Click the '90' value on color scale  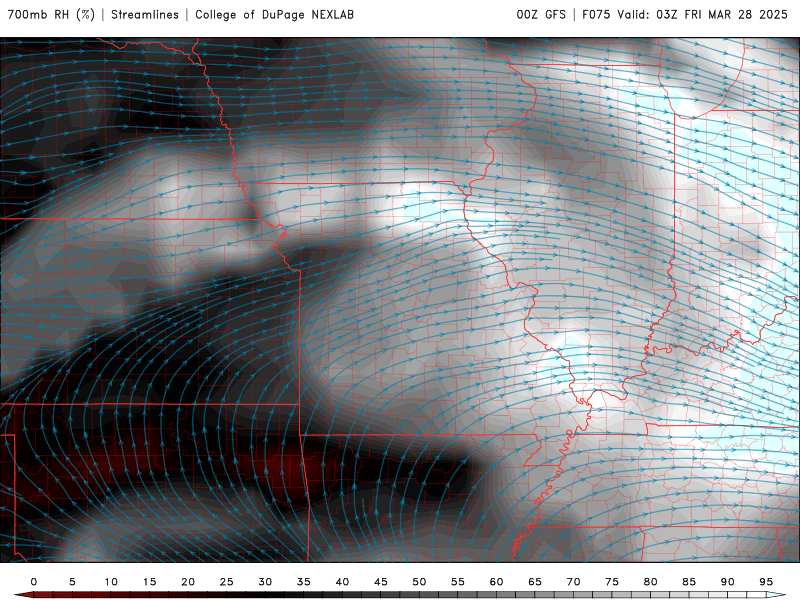pos(727,582)
